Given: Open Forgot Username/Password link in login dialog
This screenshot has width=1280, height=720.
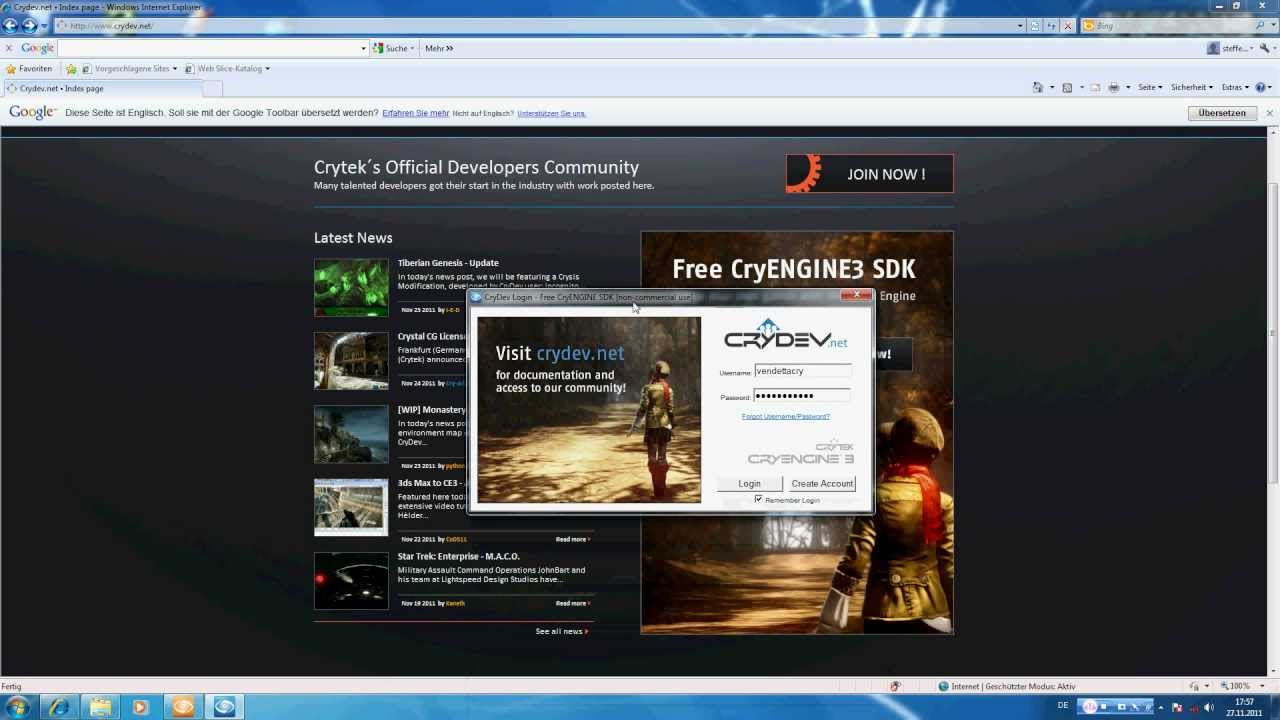Looking at the screenshot, I should pyautogui.click(x=786, y=416).
